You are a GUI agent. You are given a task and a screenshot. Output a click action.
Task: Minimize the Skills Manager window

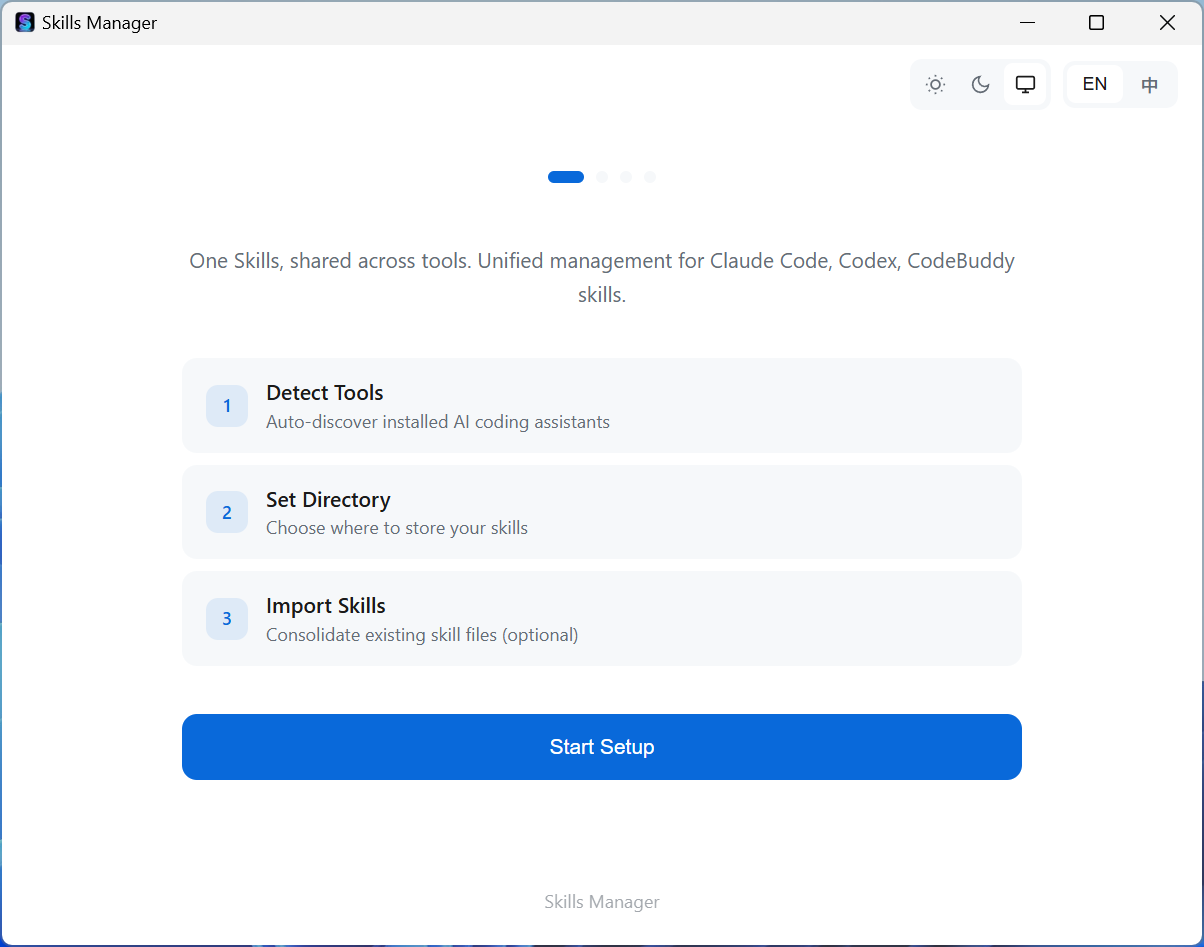coord(1026,22)
